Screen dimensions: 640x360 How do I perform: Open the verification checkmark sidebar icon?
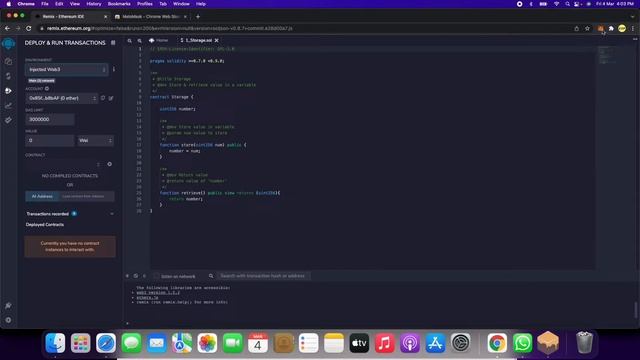pyautogui.click(x=8, y=120)
